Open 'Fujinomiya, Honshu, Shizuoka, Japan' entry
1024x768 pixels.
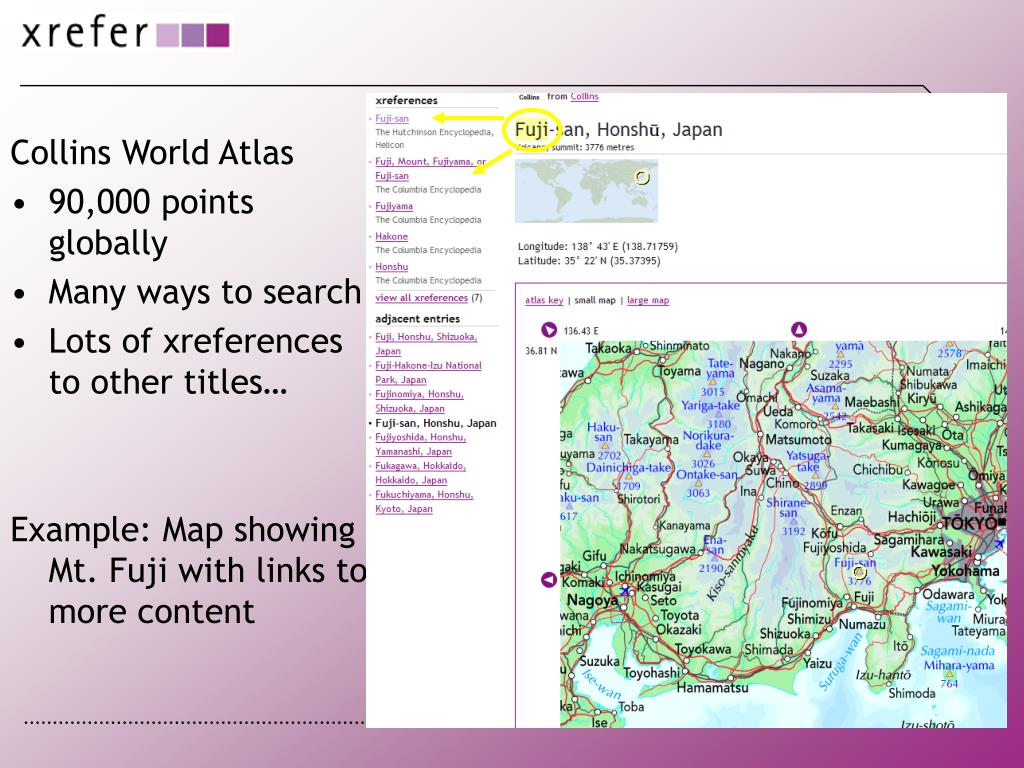(419, 401)
